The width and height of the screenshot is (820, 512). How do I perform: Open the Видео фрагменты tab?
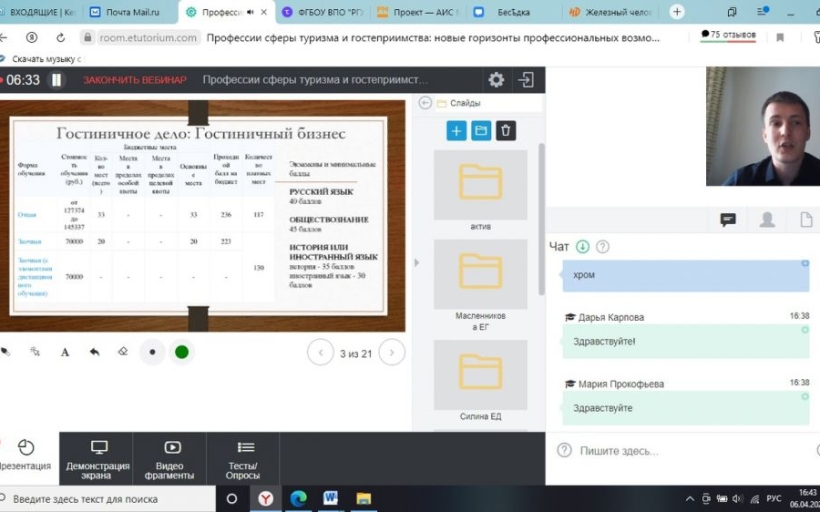[x=169, y=460]
